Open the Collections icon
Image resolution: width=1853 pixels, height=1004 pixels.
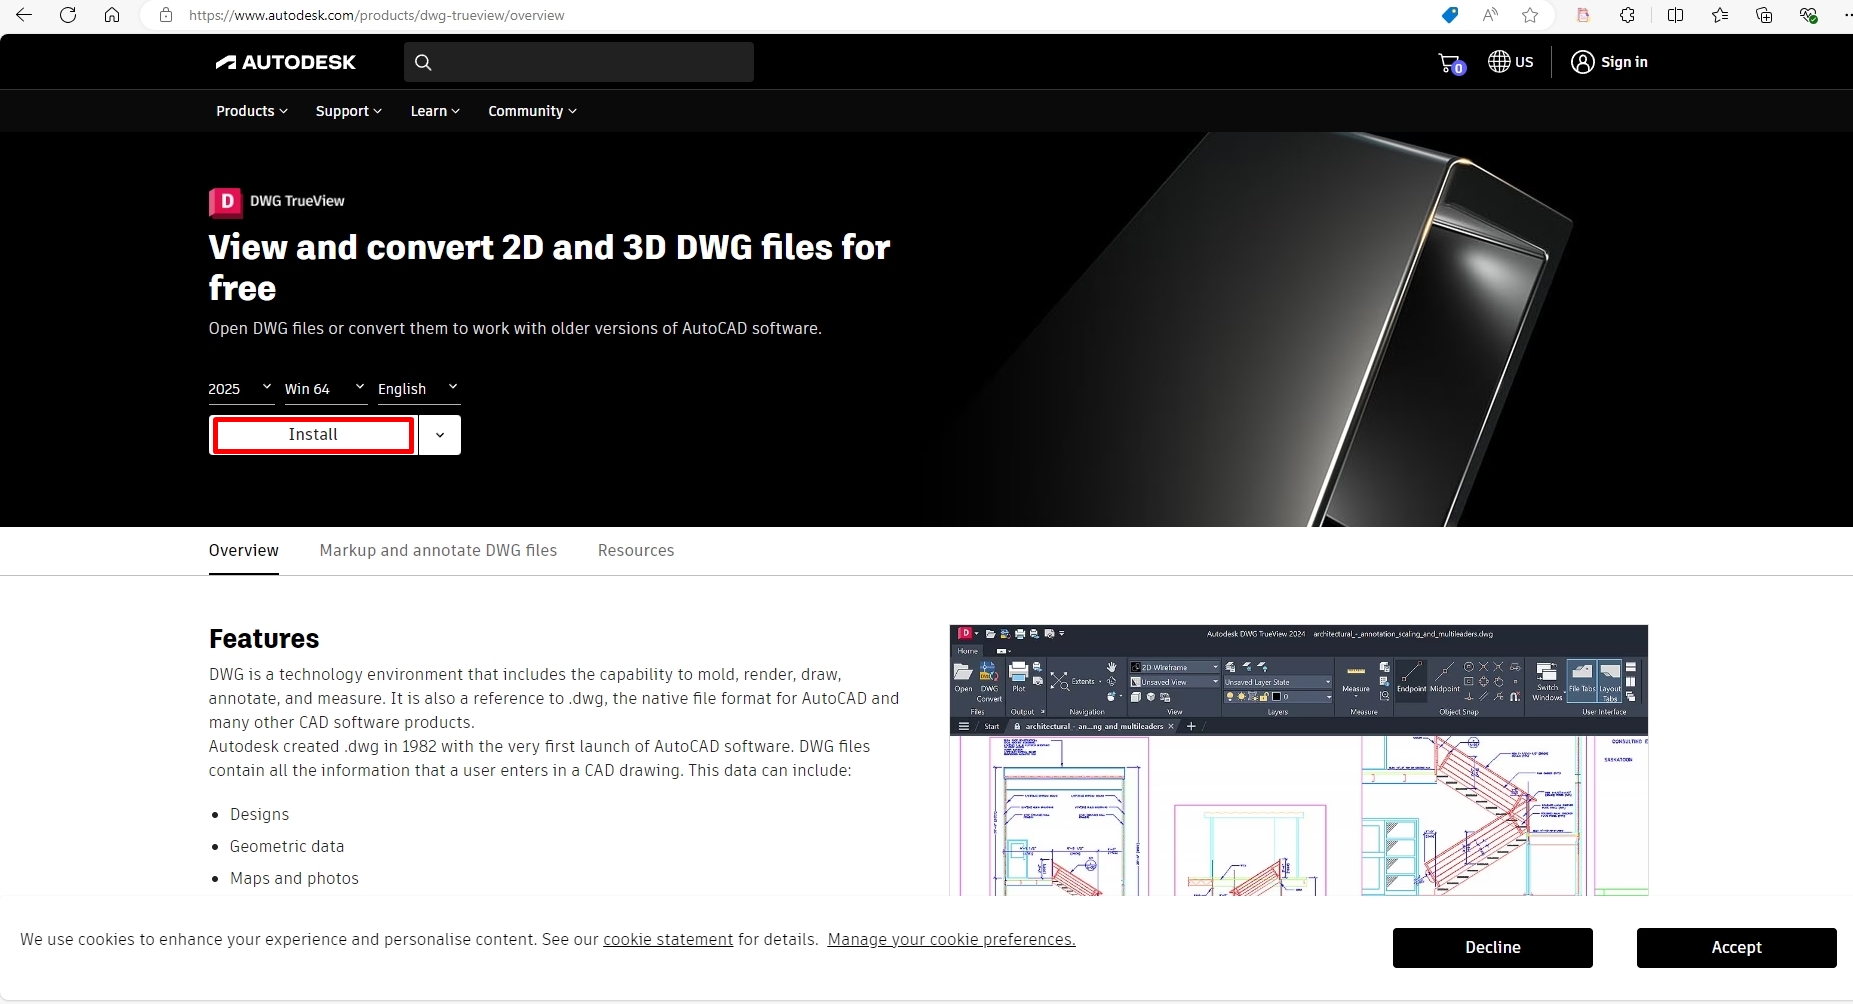coord(1764,15)
